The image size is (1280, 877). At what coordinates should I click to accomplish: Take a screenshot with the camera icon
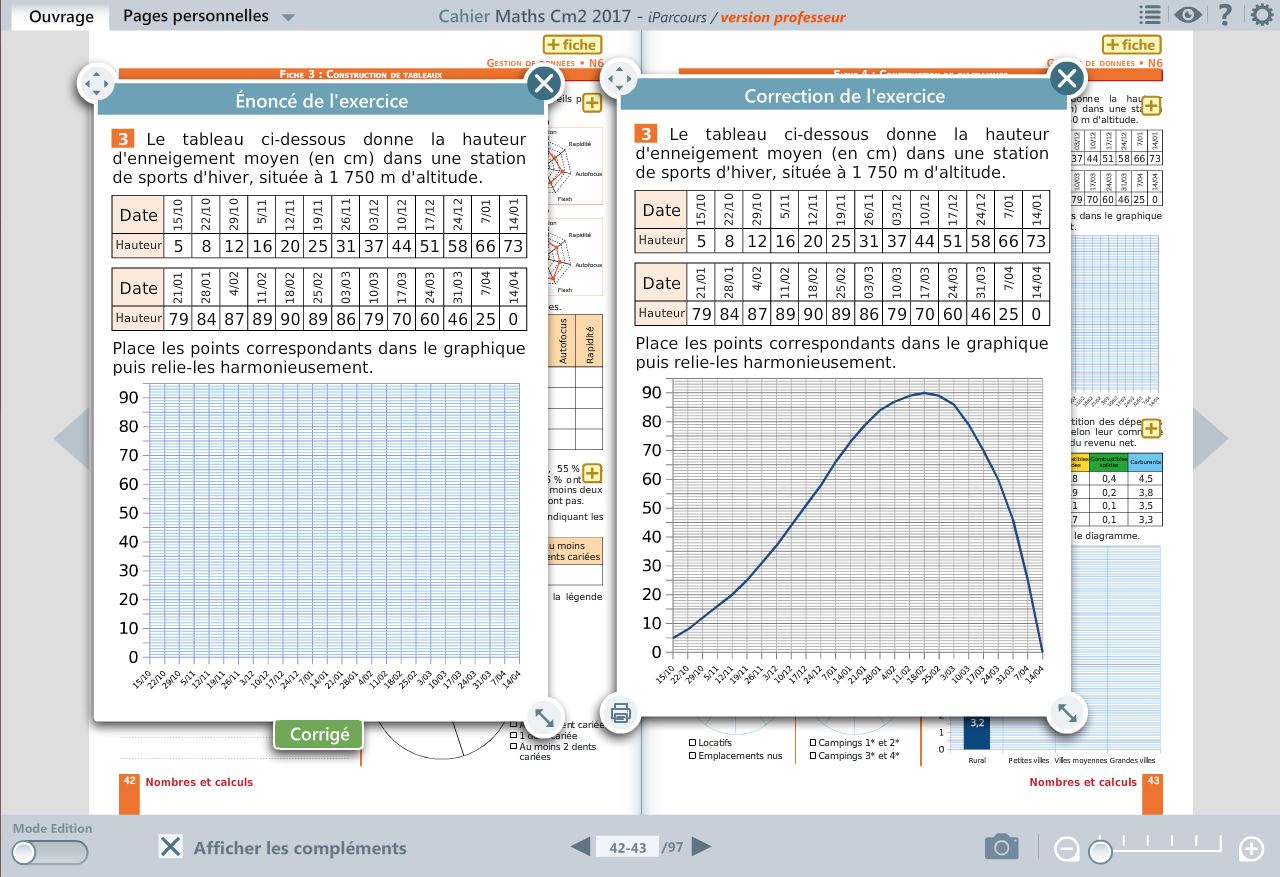1001,848
